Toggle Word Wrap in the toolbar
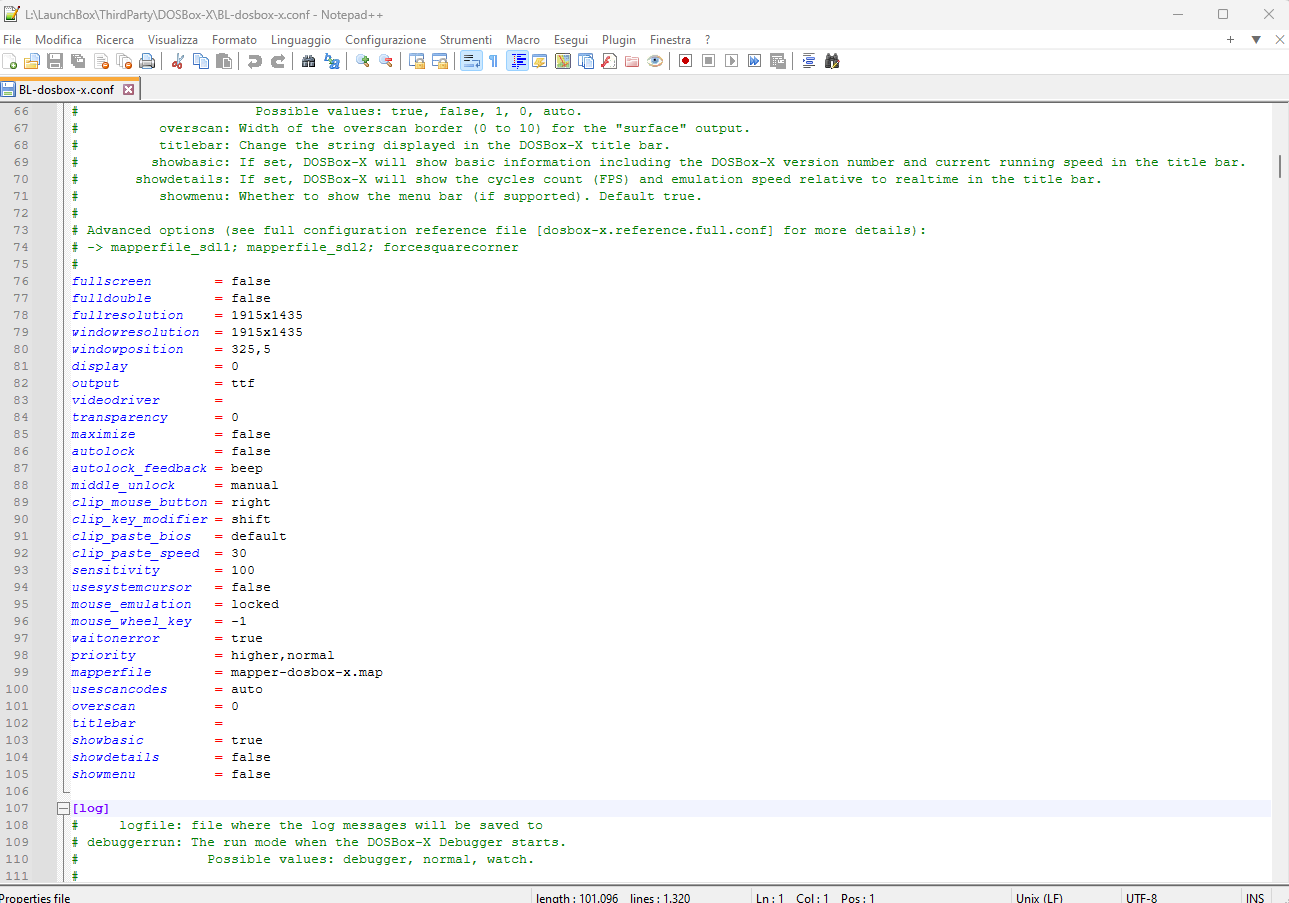Image resolution: width=1289 pixels, height=903 pixels. tap(471, 61)
